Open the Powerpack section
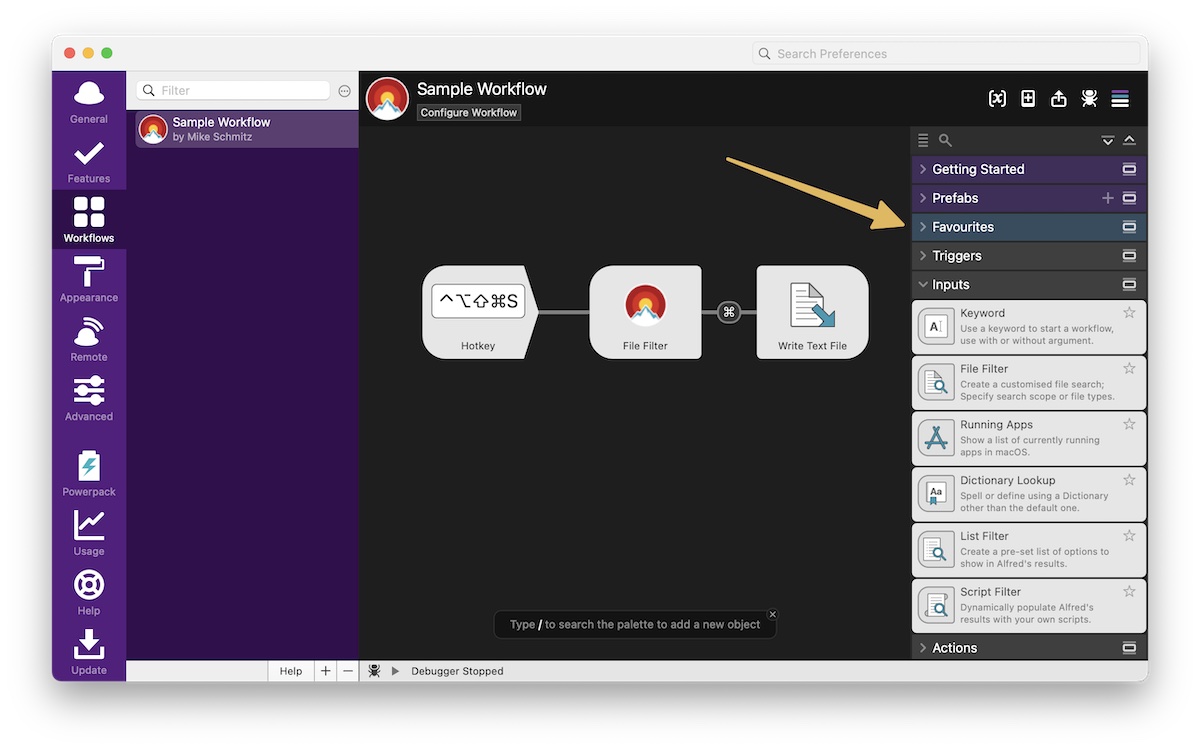1200x750 pixels. point(89,474)
